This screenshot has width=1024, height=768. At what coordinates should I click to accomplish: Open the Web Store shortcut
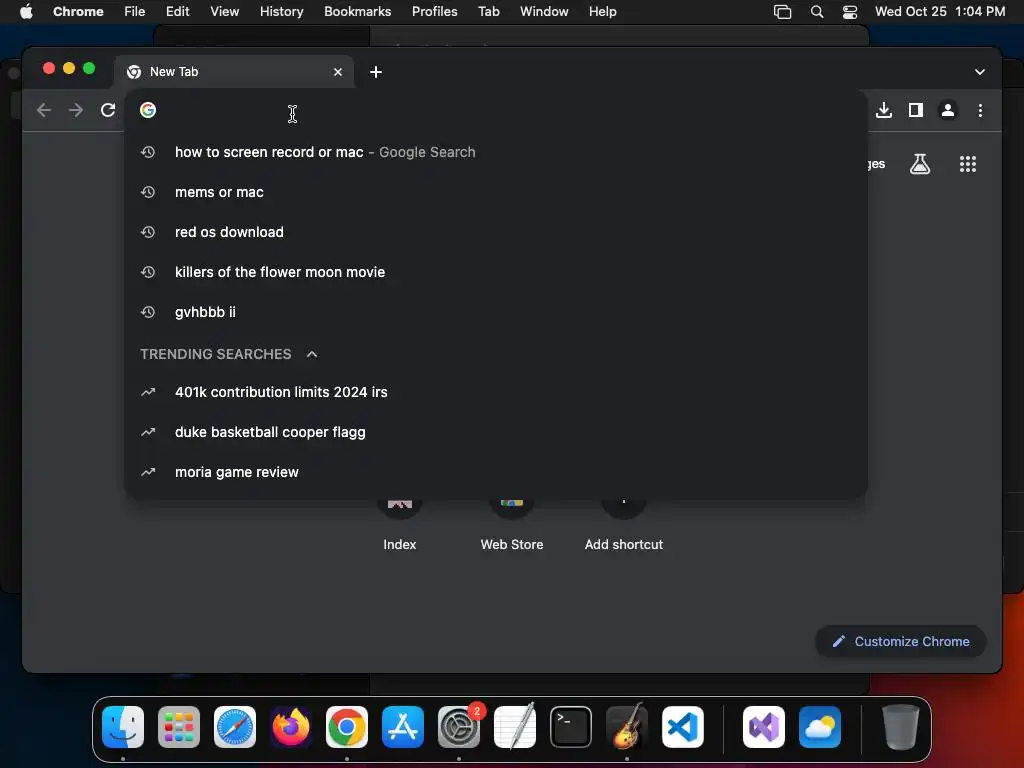click(x=512, y=526)
